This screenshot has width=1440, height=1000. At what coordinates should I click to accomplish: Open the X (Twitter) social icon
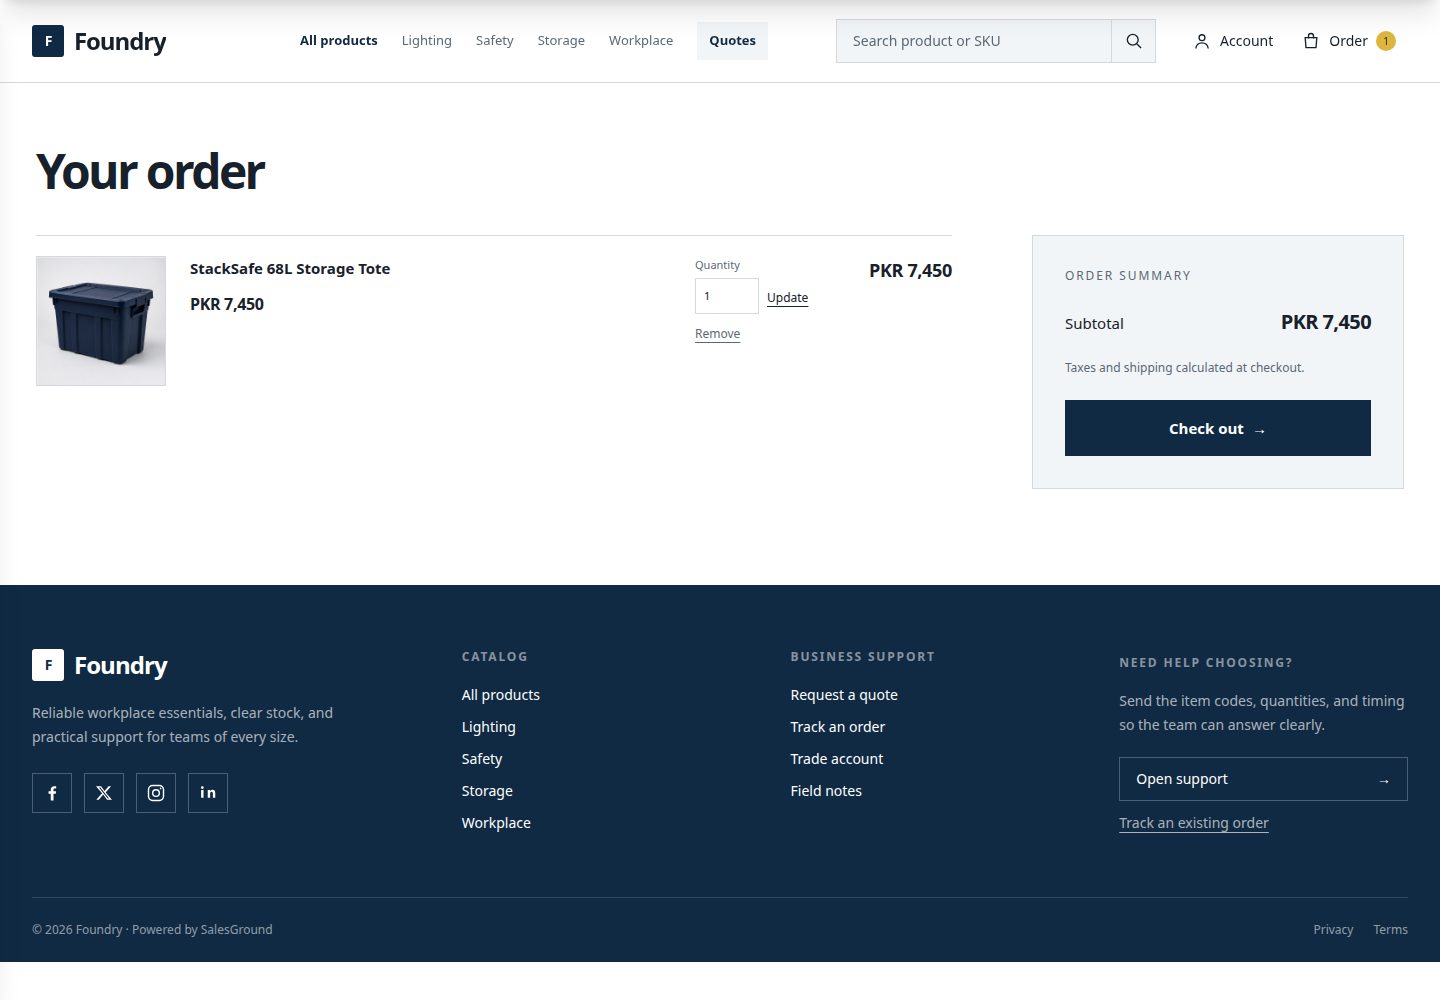(x=104, y=793)
